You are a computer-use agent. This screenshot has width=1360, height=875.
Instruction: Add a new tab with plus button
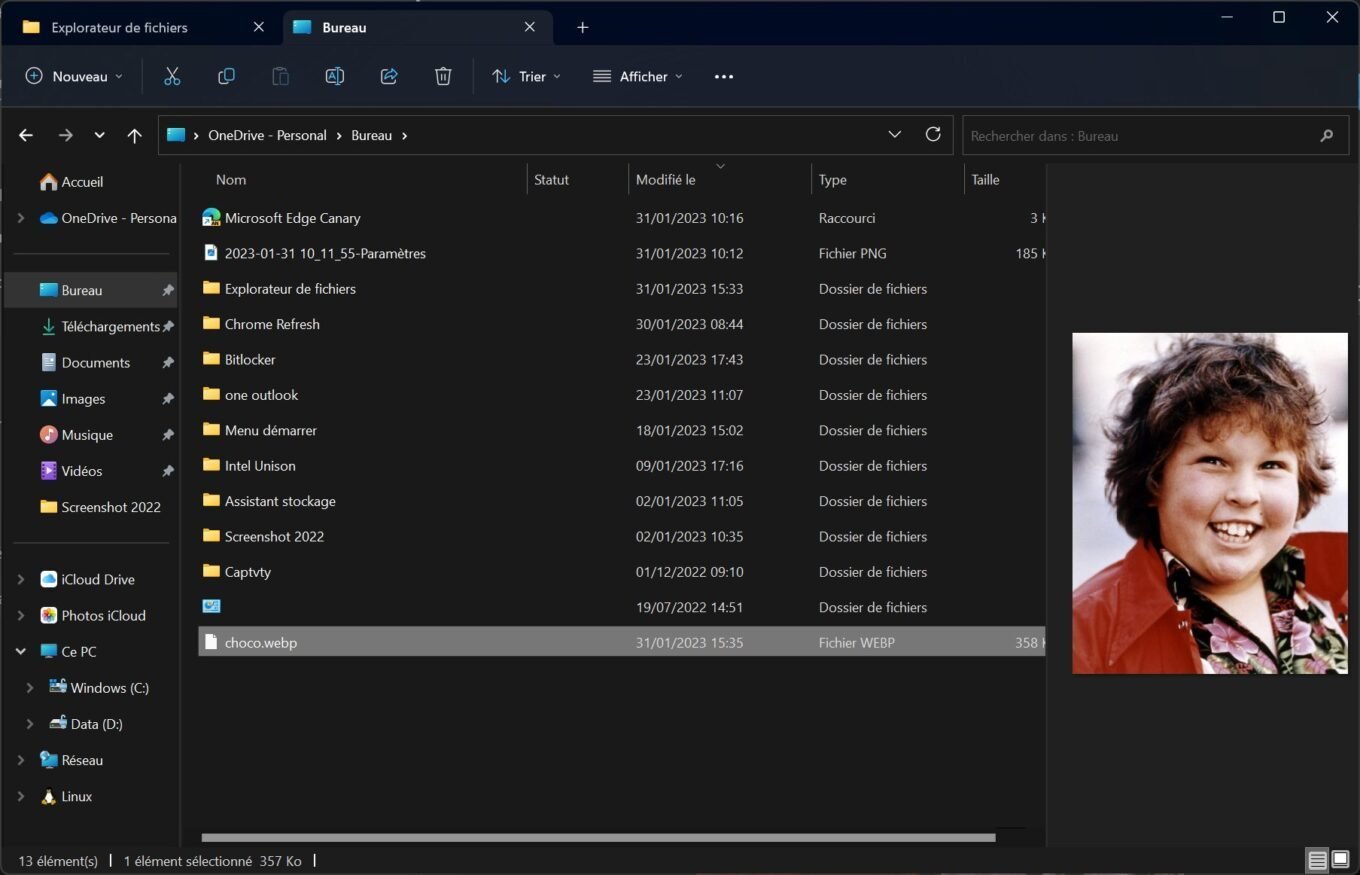583,27
